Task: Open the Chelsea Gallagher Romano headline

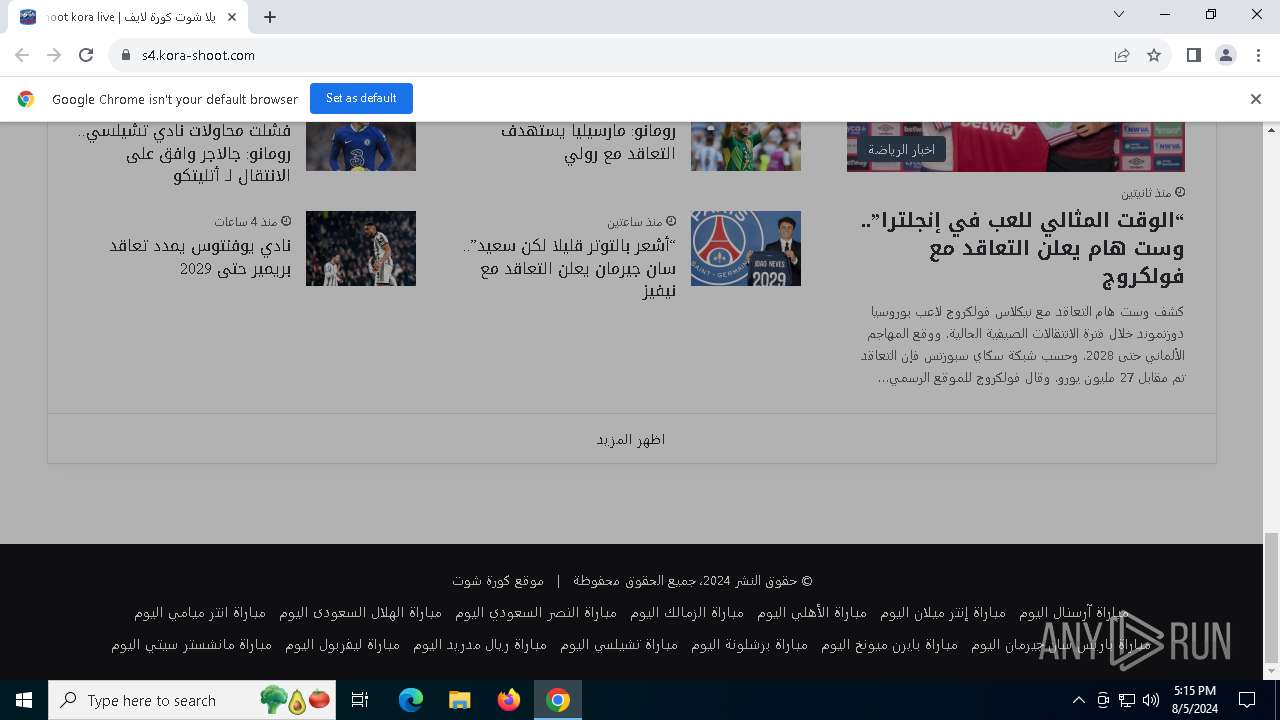Action: coord(184,154)
